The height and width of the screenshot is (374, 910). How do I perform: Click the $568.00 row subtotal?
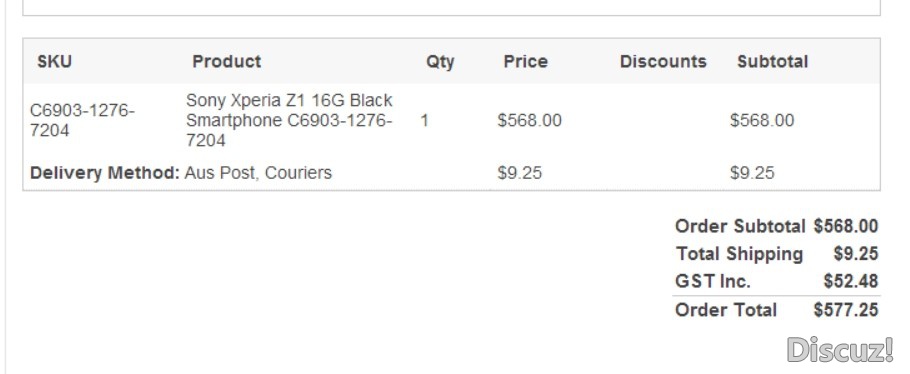[762, 120]
